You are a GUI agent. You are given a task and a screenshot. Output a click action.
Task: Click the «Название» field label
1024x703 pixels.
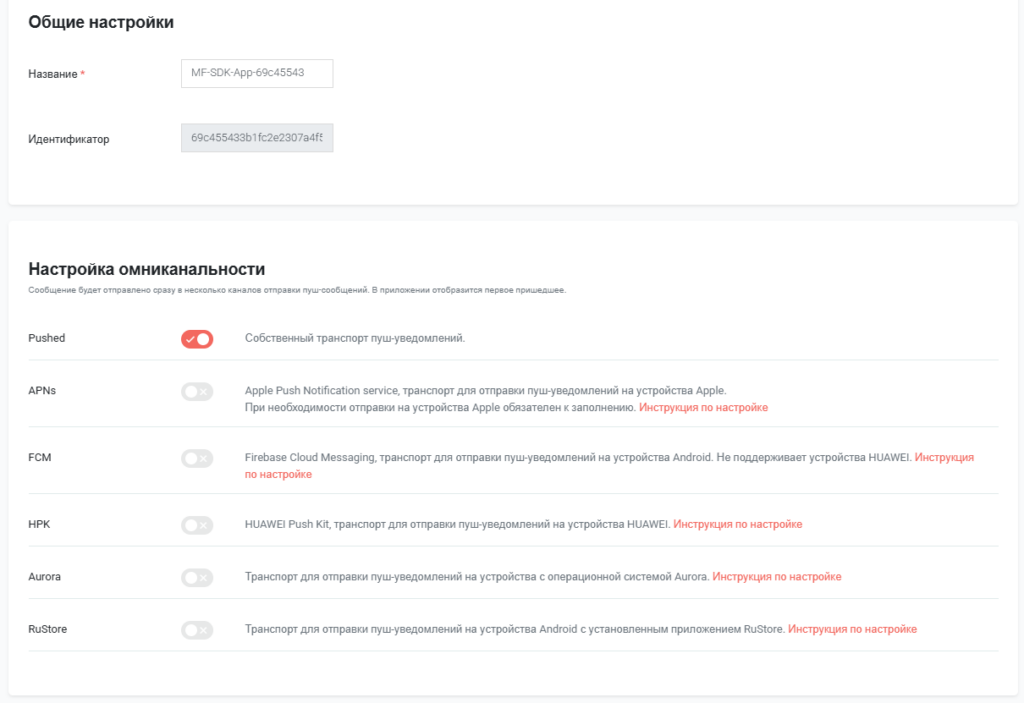pyautogui.click(x=53, y=74)
